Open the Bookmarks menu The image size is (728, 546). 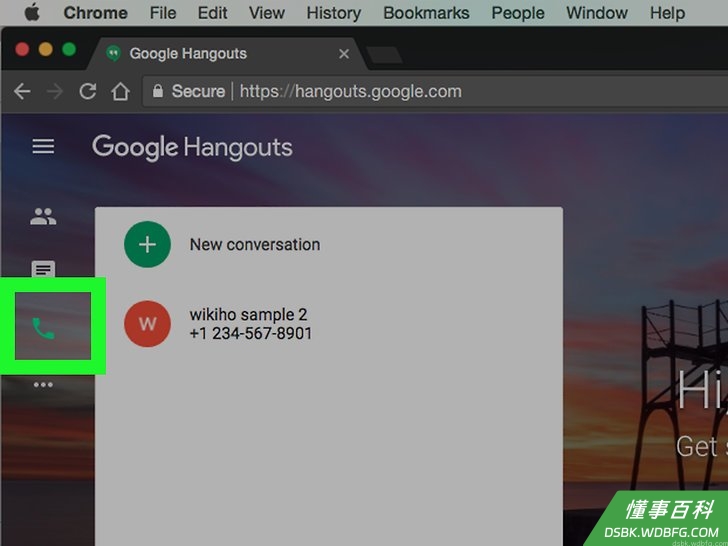pyautogui.click(x=426, y=13)
